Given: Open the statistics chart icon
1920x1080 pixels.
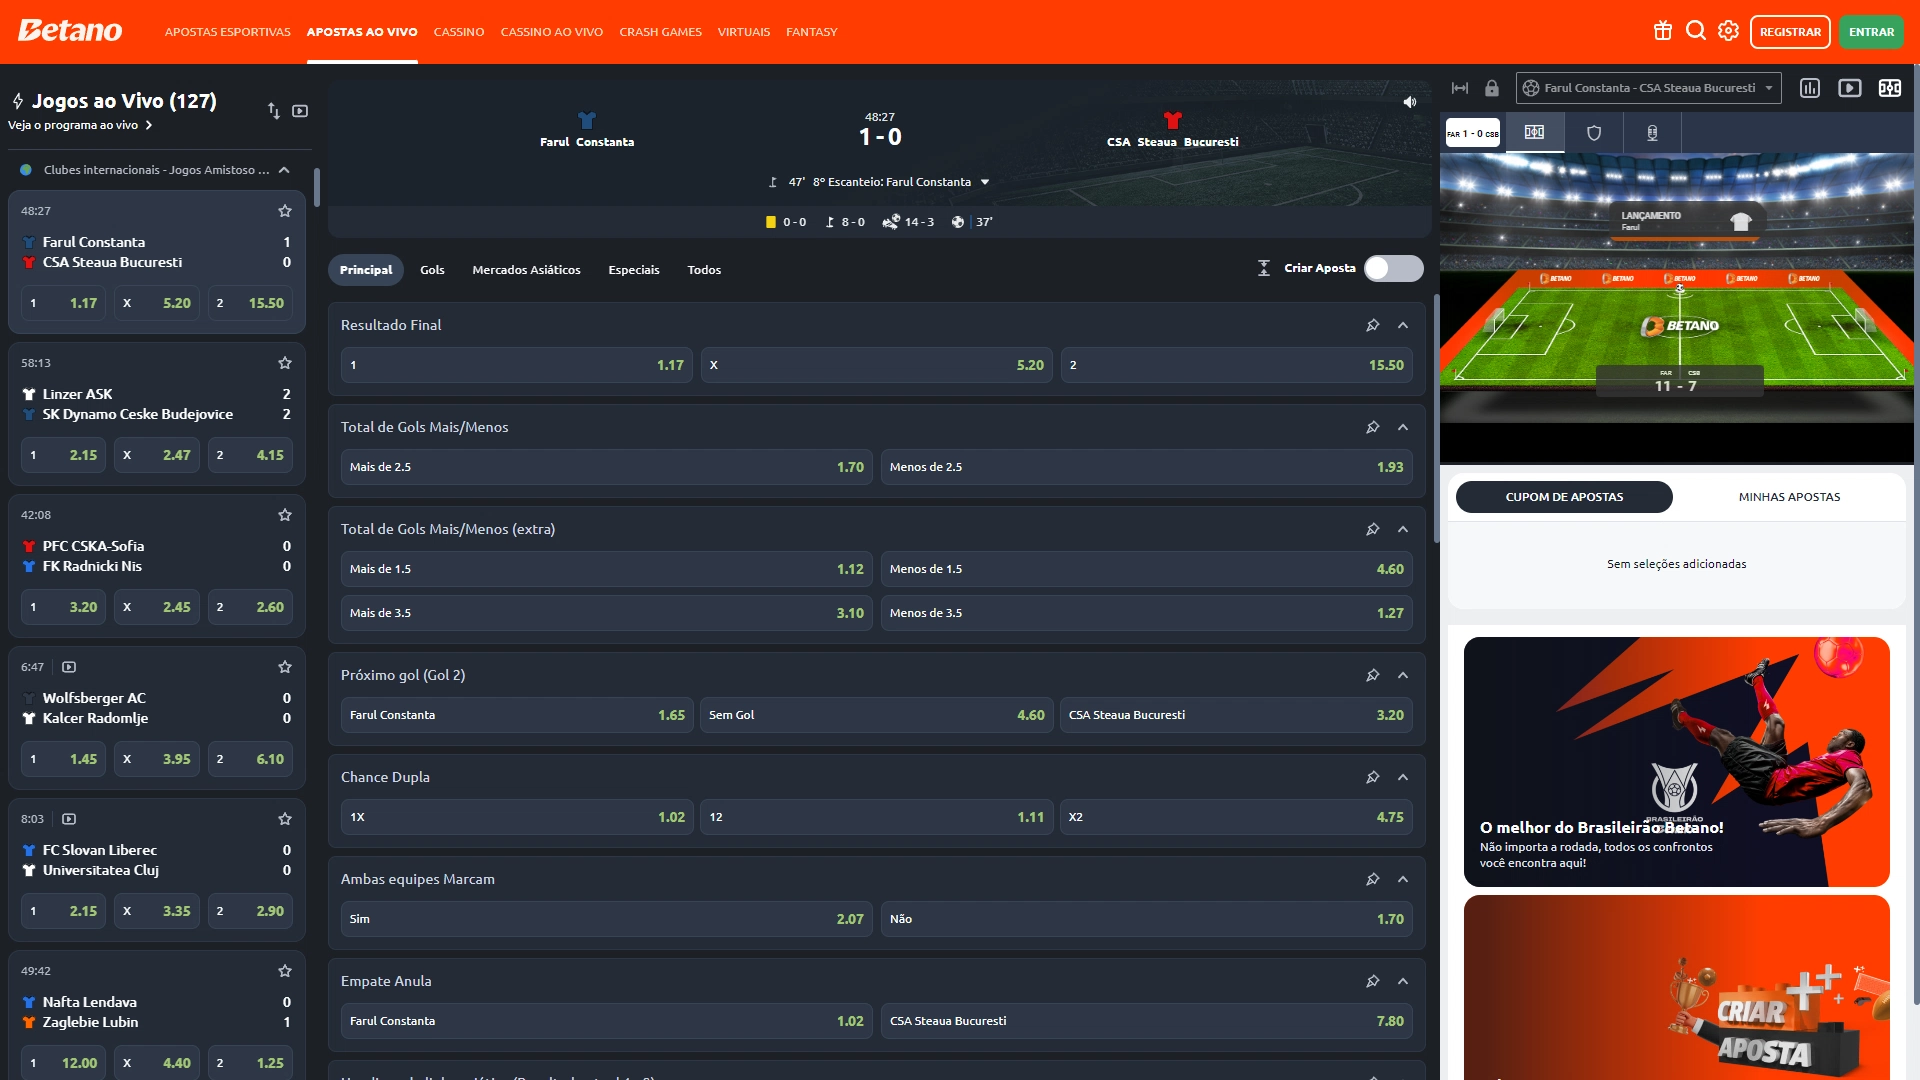Looking at the screenshot, I should click(1810, 88).
